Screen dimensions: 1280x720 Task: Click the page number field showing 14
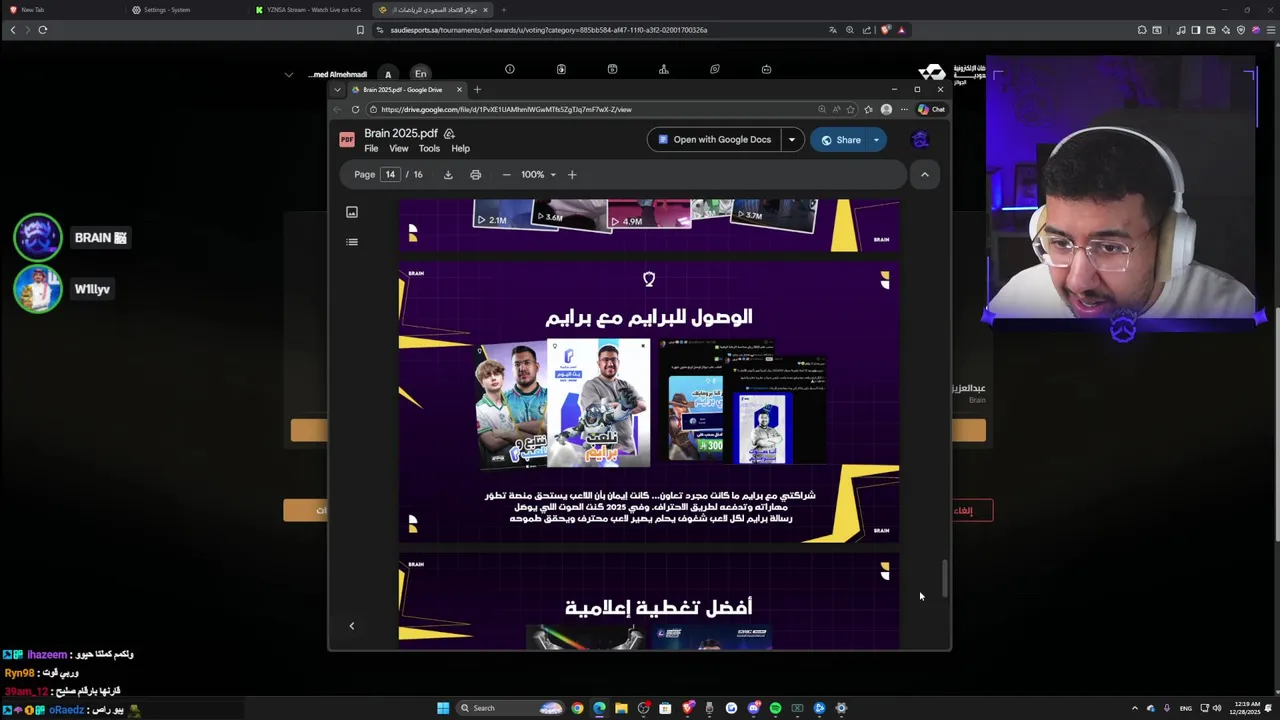pos(390,175)
